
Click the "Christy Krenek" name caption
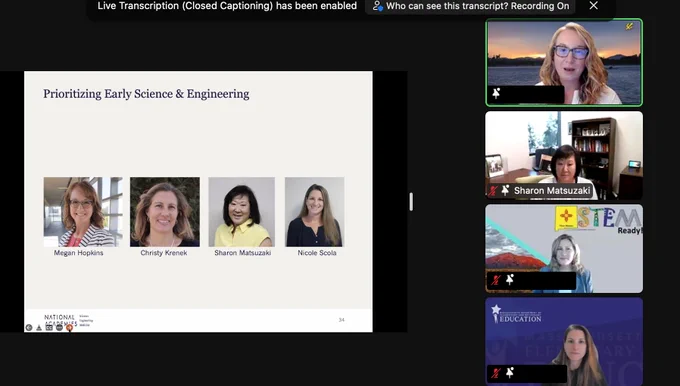[x=163, y=253]
